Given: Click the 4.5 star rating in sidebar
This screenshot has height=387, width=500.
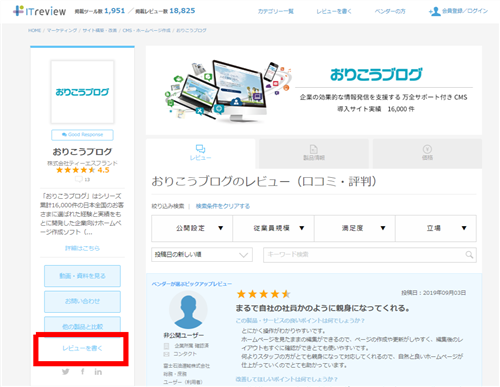Looking at the screenshot, I should [83, 170].
